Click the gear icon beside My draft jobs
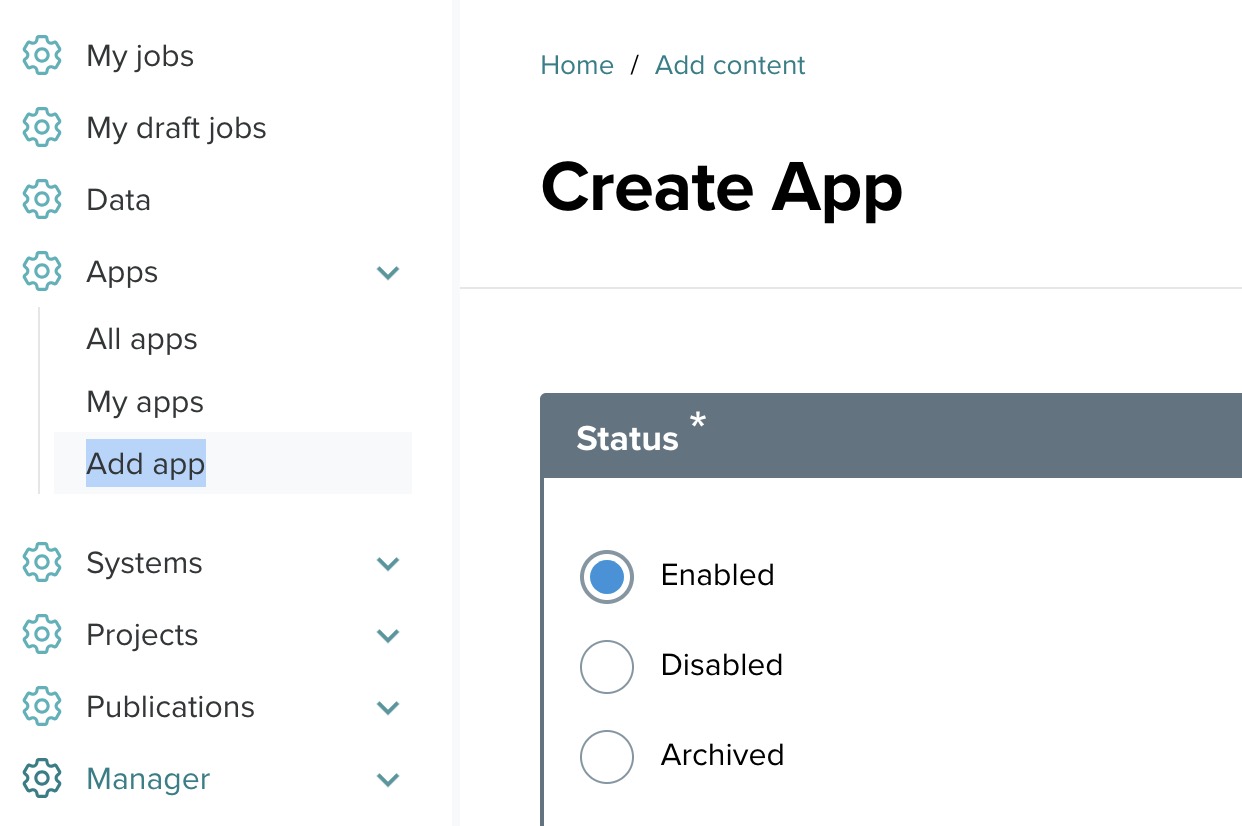The width and height of the screenshot is (1242, 826). (x=42, y=128)
